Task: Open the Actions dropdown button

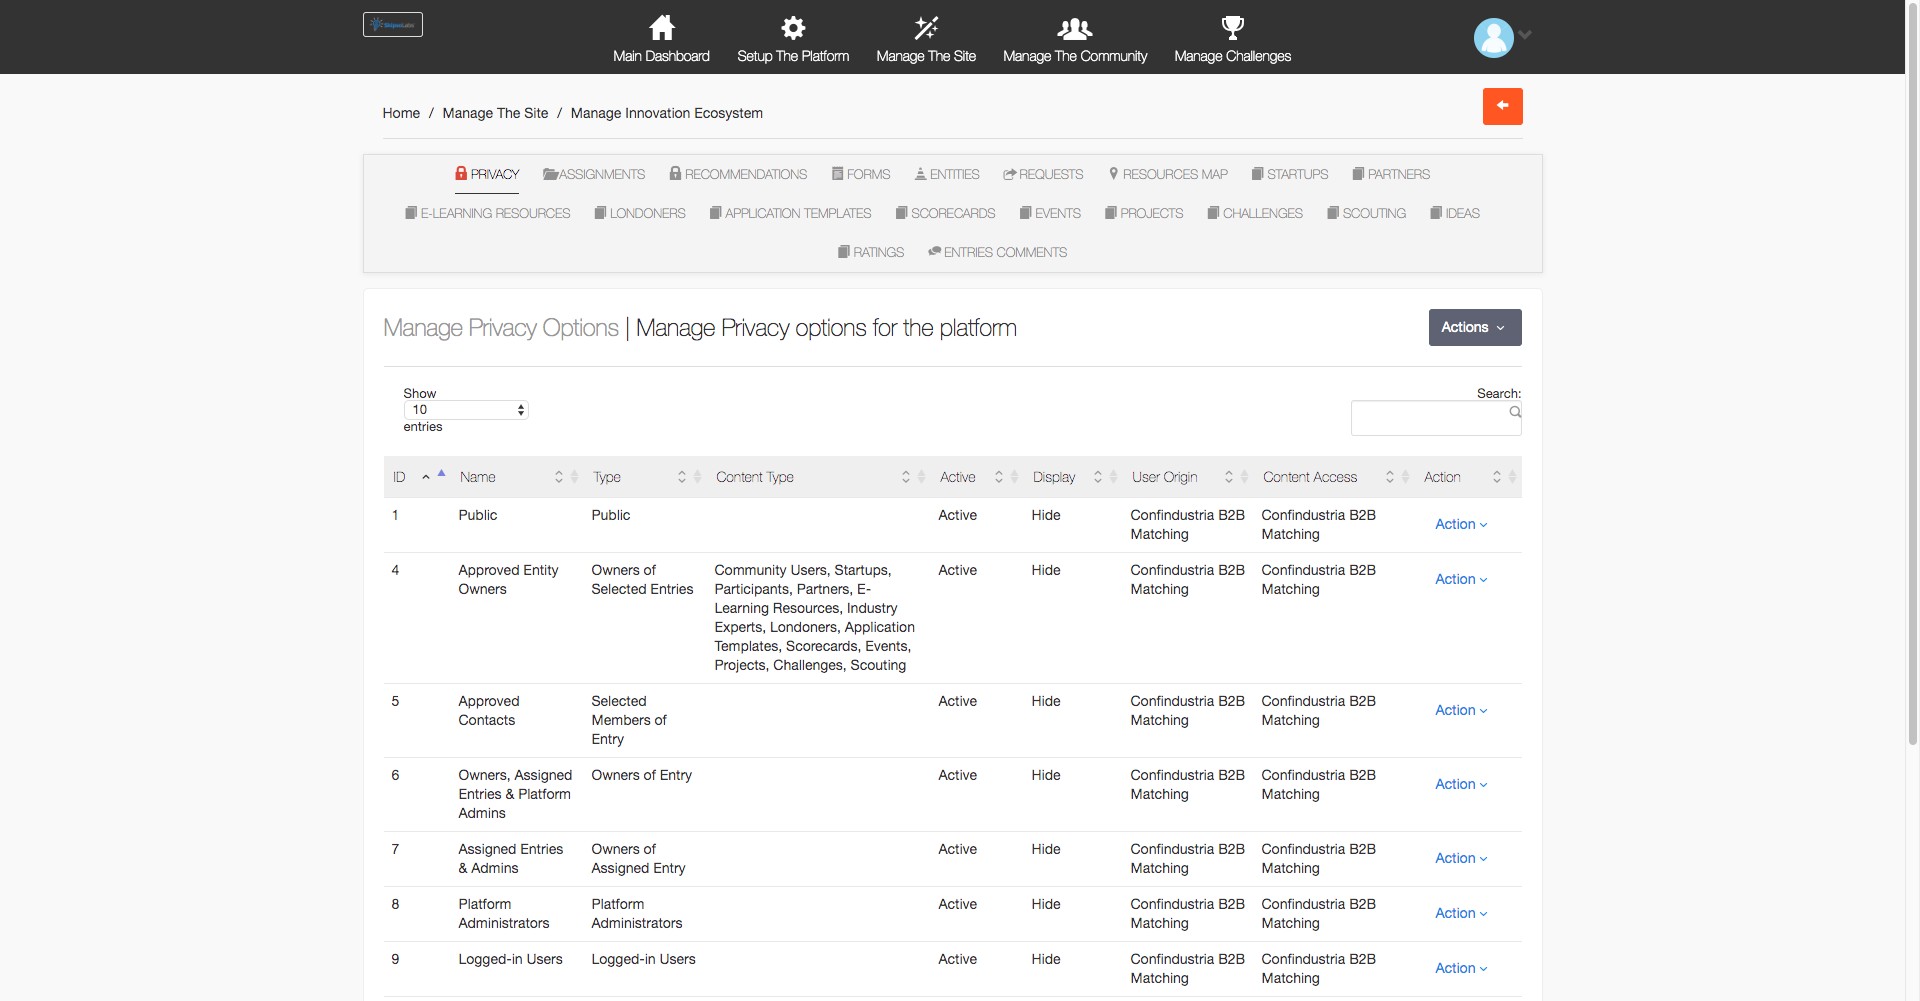Action: 1475,327
